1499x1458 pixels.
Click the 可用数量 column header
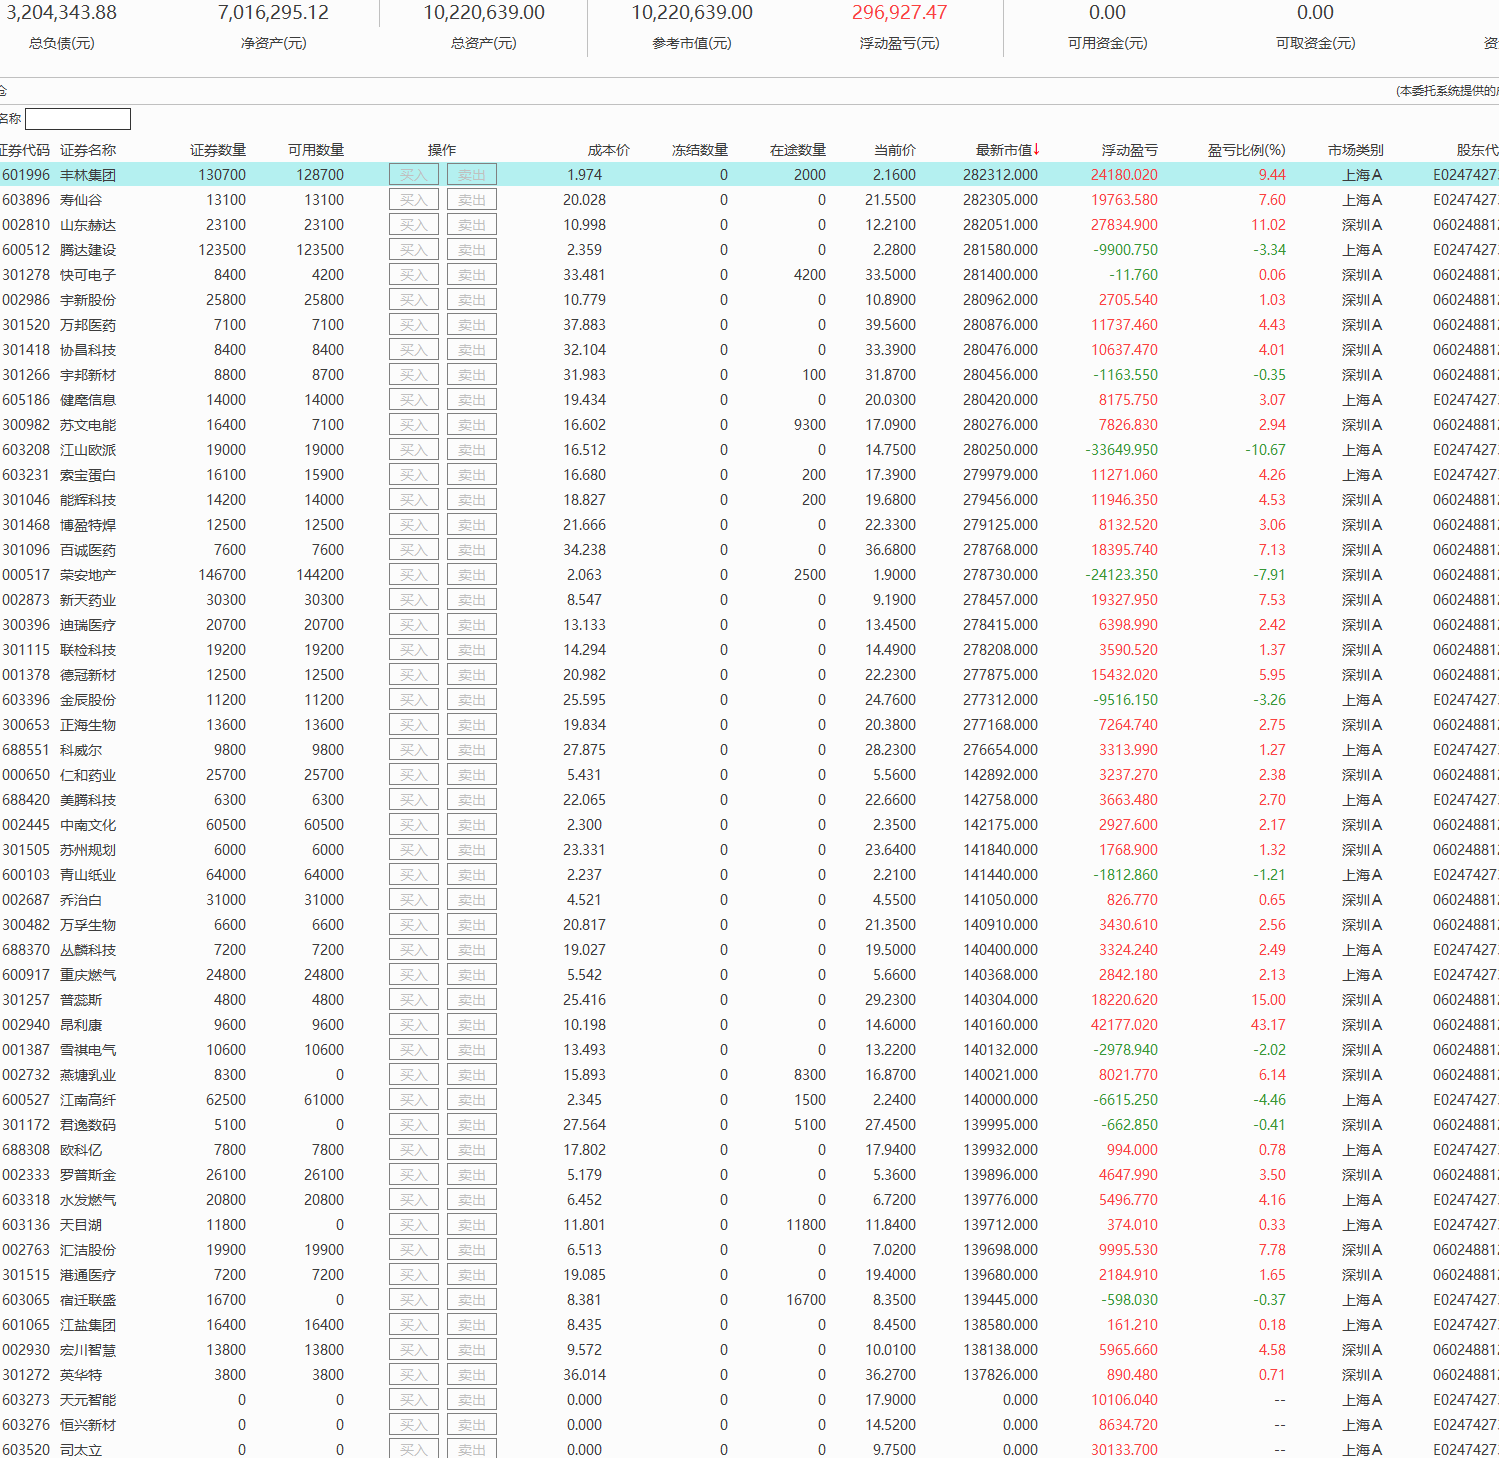(x=316, y=150)
